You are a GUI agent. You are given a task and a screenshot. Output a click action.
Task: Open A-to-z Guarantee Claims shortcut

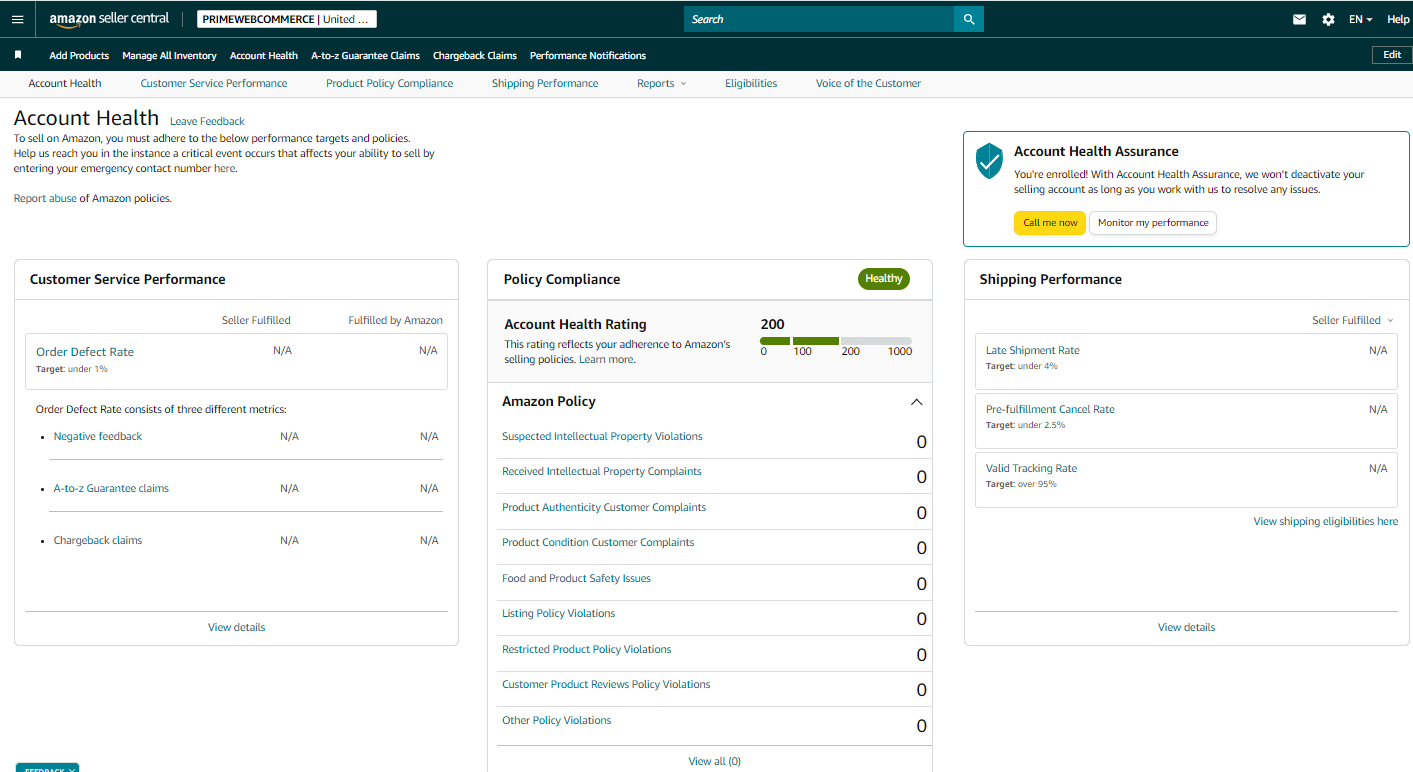point(365,55)
